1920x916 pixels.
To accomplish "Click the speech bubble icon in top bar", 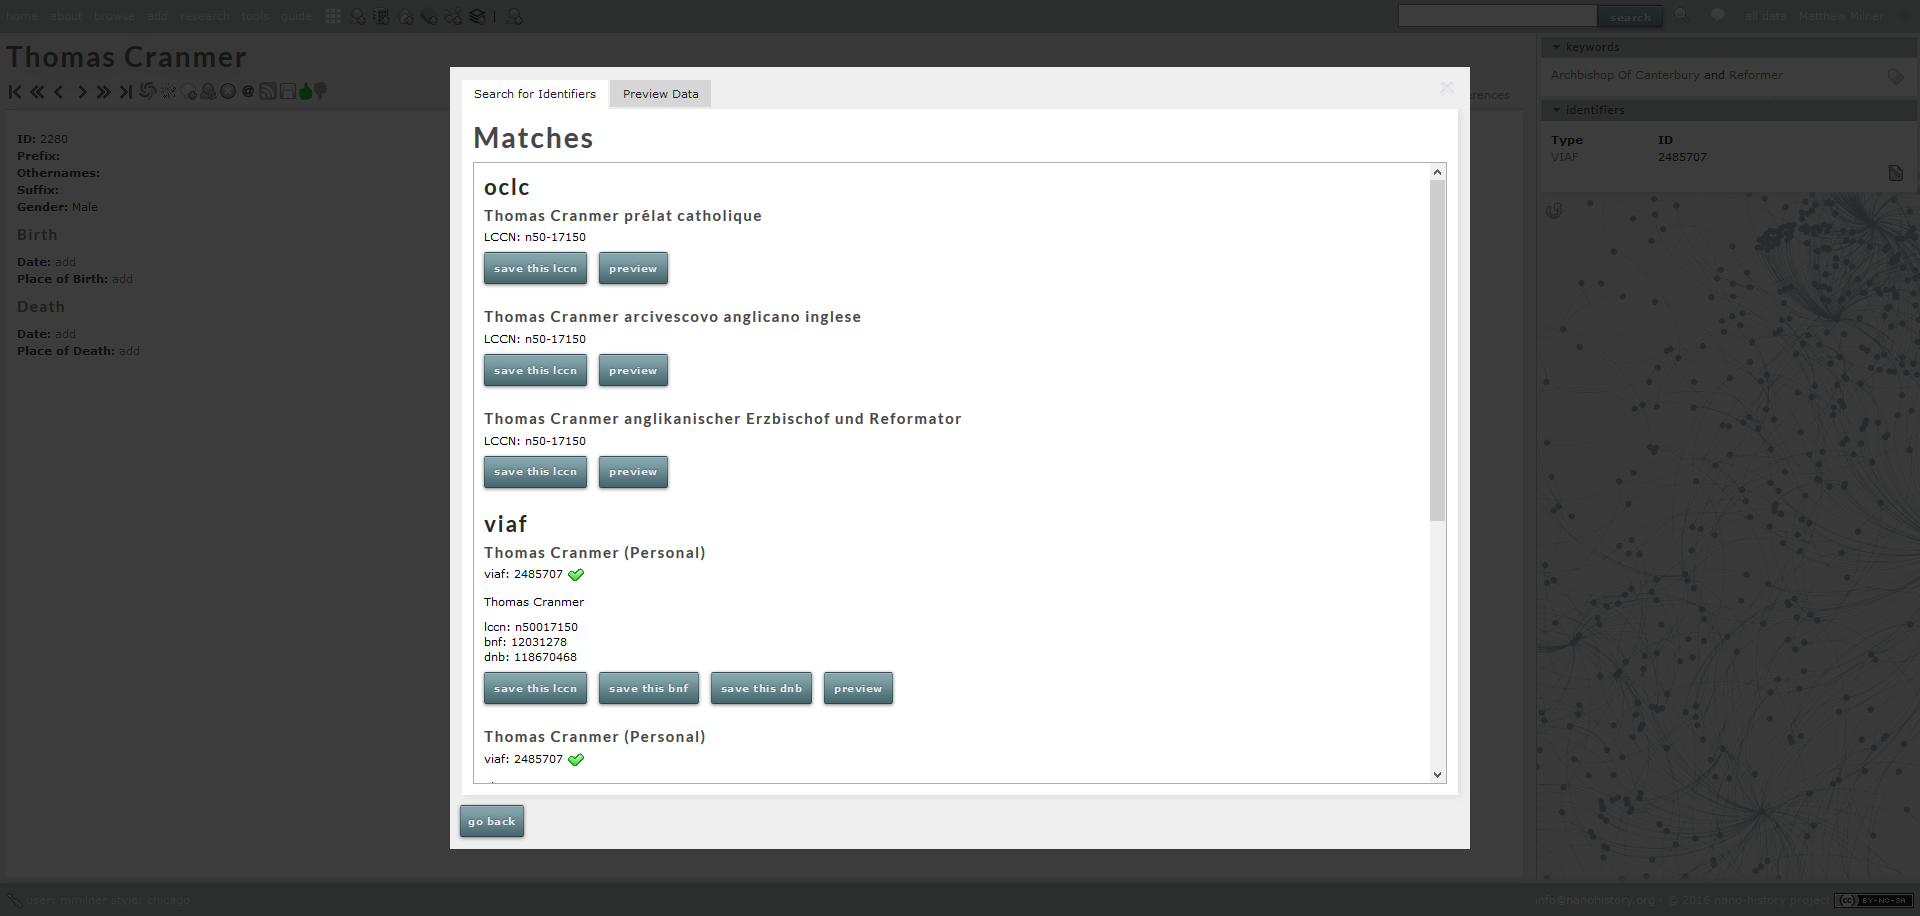I will click(x=1718, y=15).
